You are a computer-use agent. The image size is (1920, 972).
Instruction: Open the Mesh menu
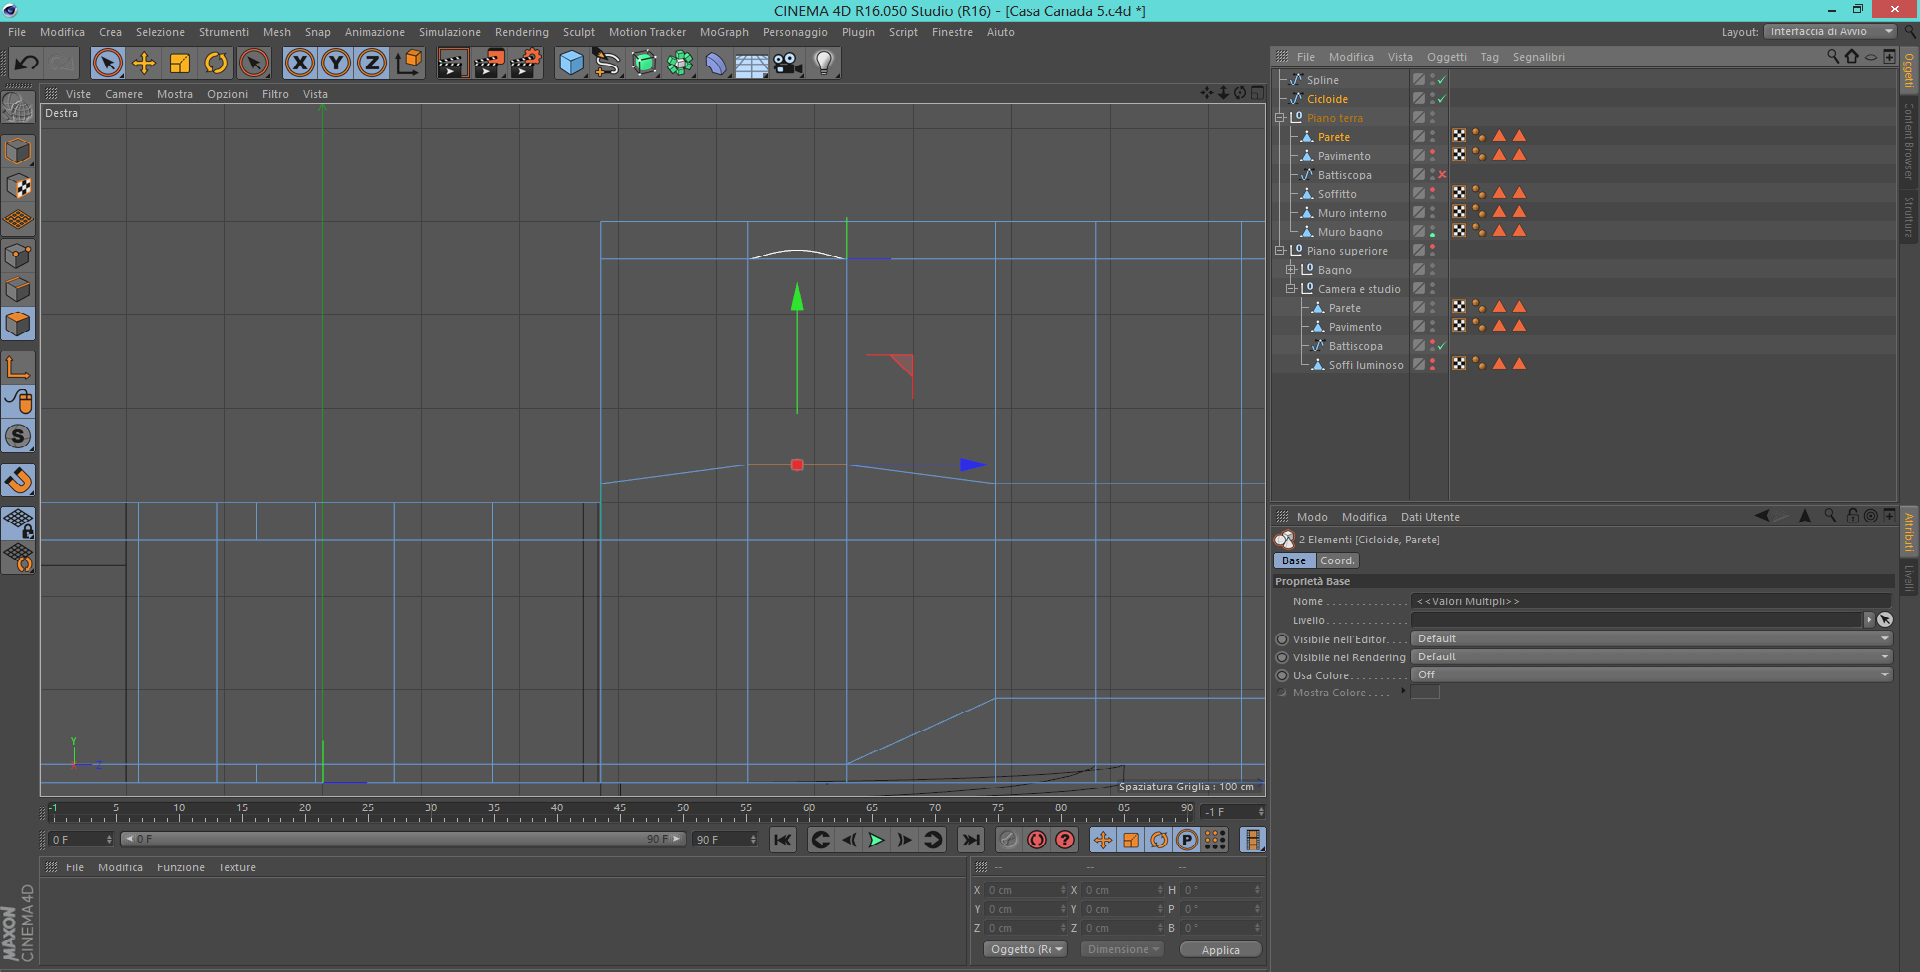click(277, 32)
